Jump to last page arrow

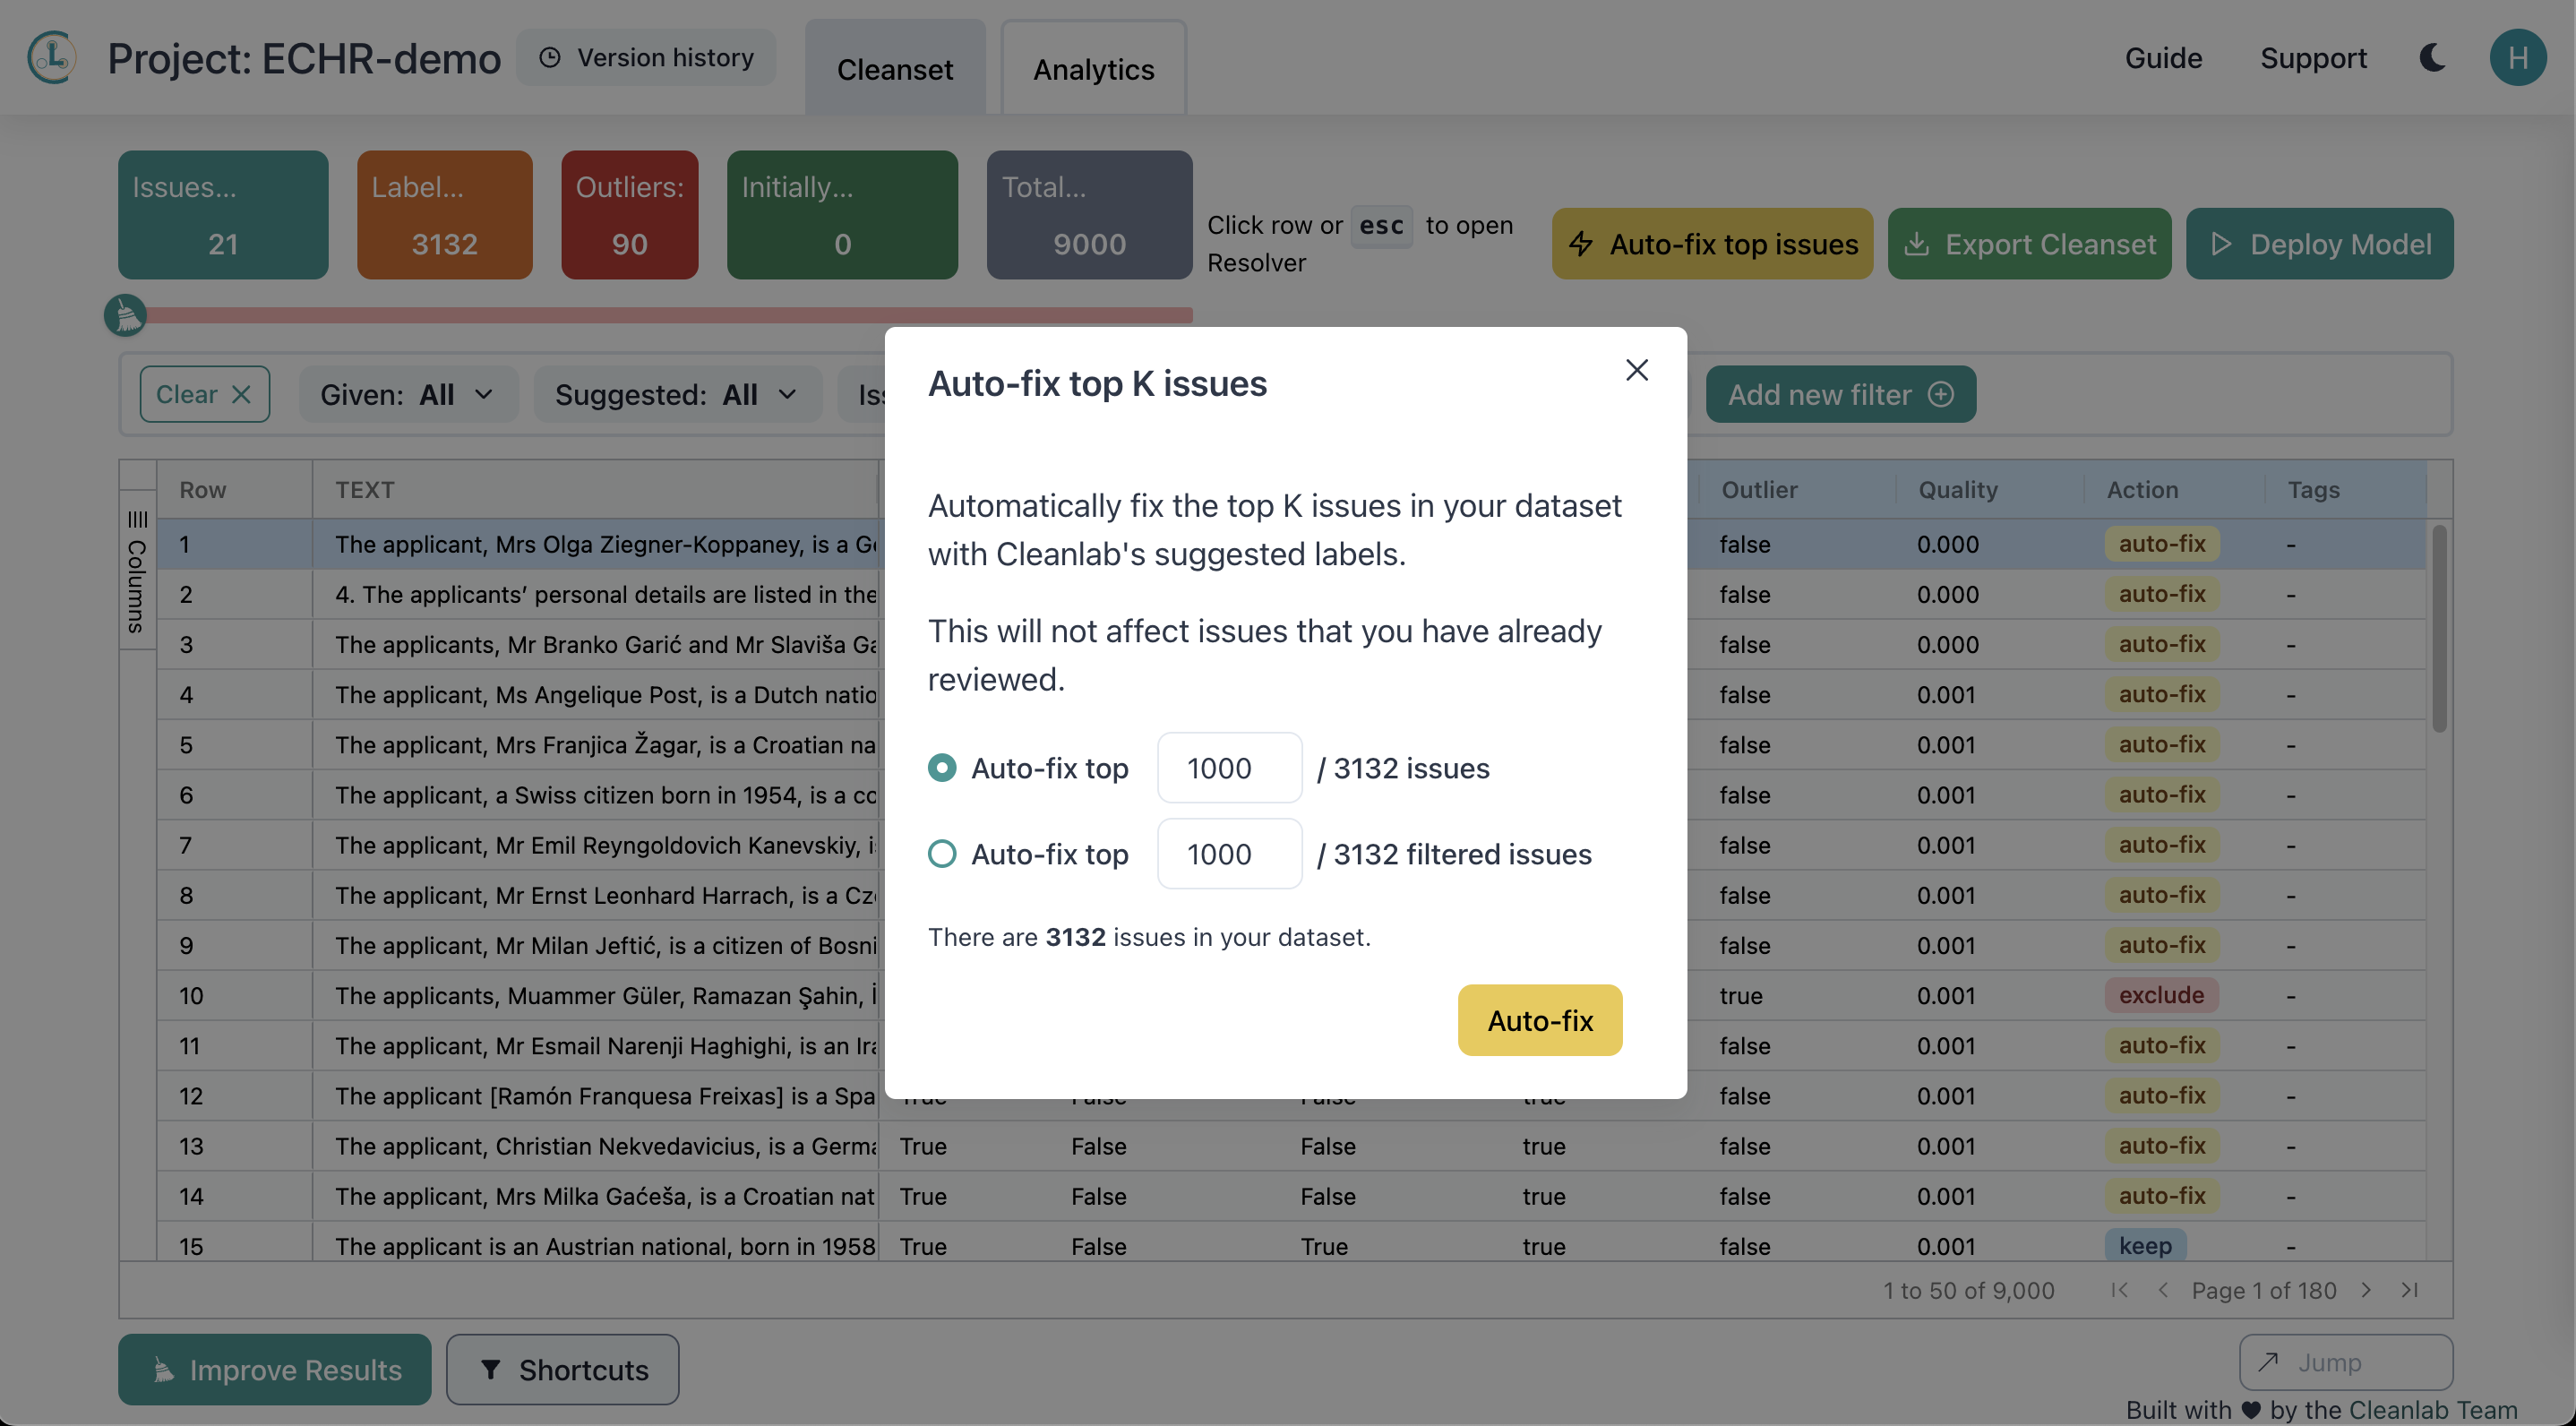2410,1290
